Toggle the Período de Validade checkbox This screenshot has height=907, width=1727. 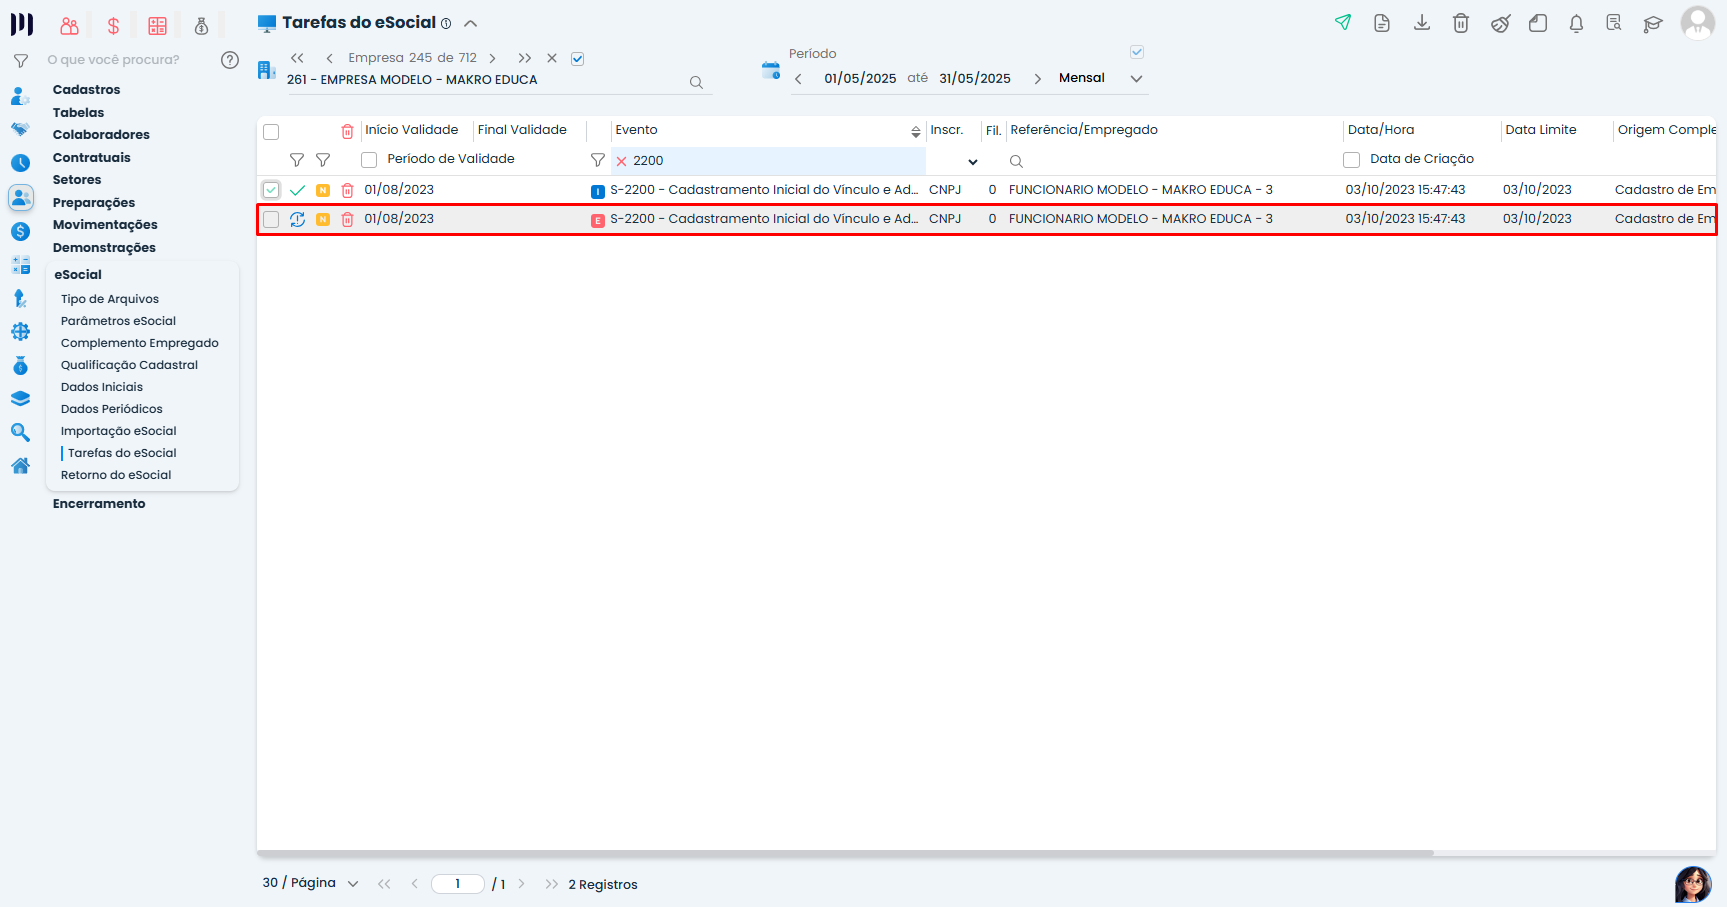[x=369, y=160]
